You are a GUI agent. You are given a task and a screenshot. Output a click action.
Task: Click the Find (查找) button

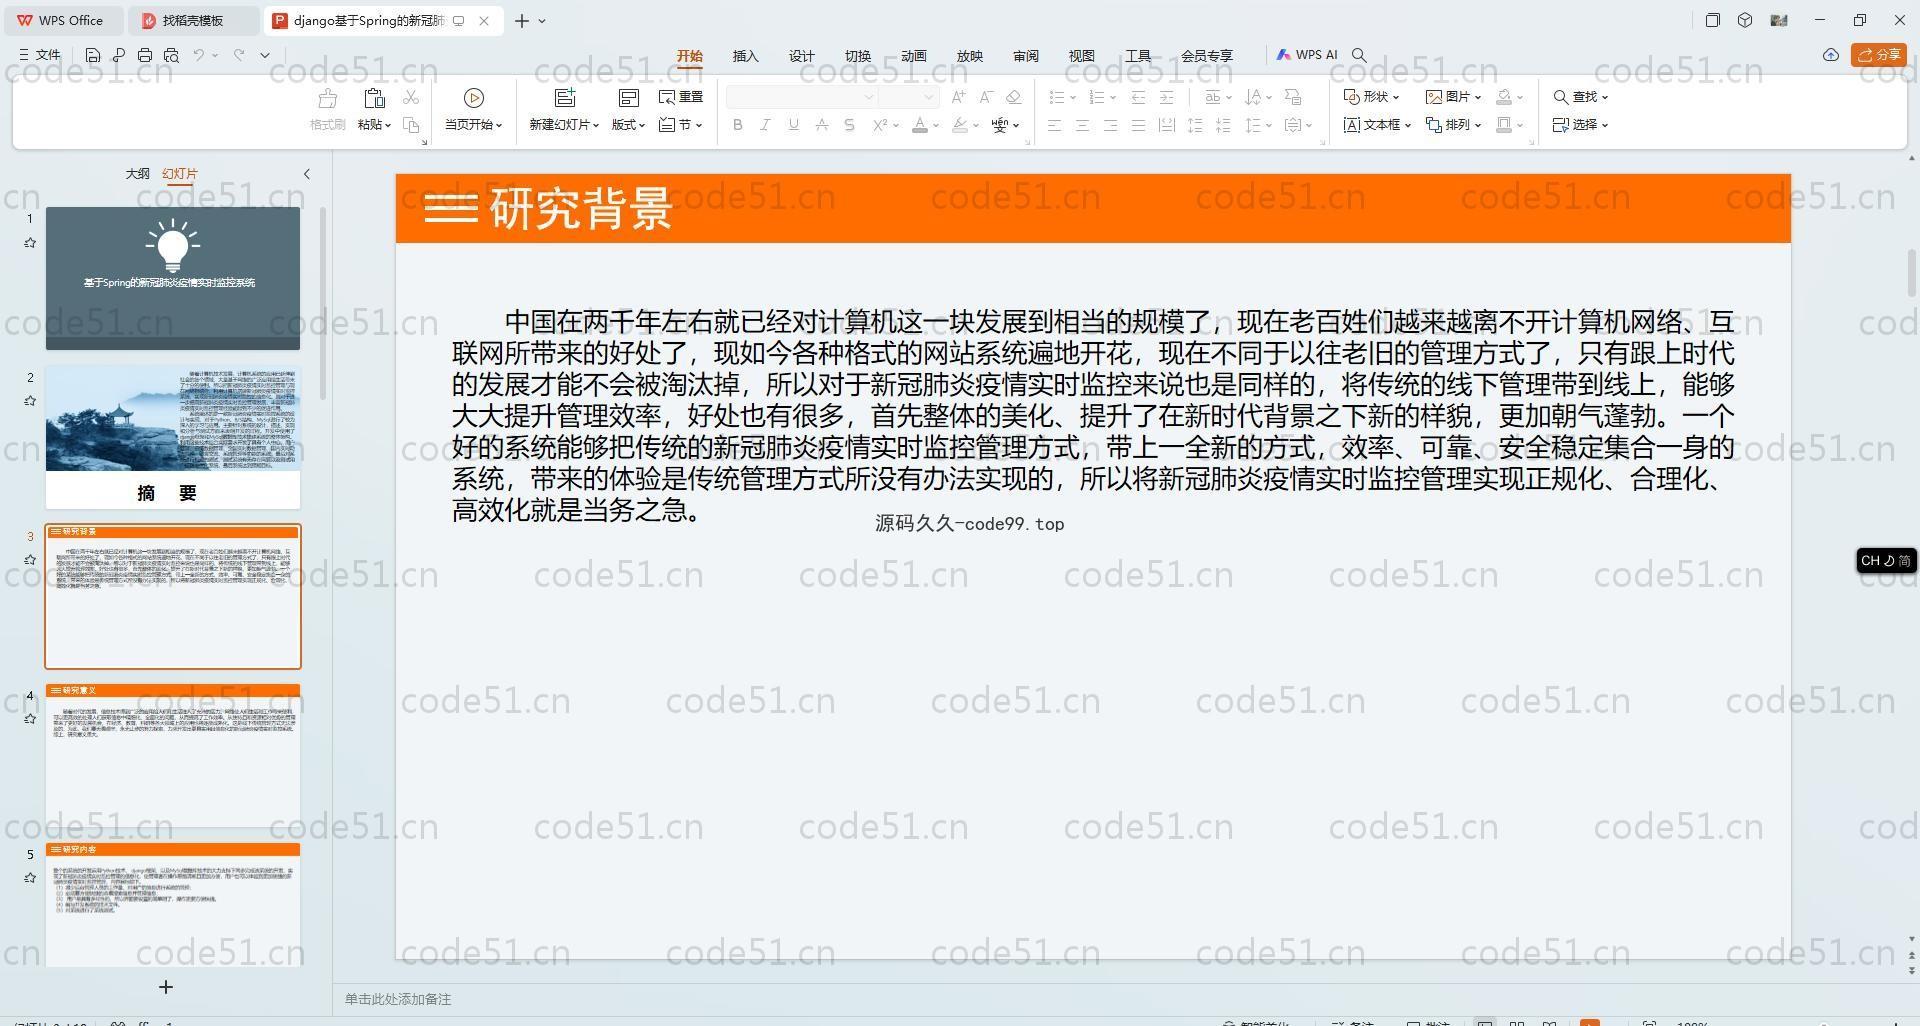[1581, 97]
